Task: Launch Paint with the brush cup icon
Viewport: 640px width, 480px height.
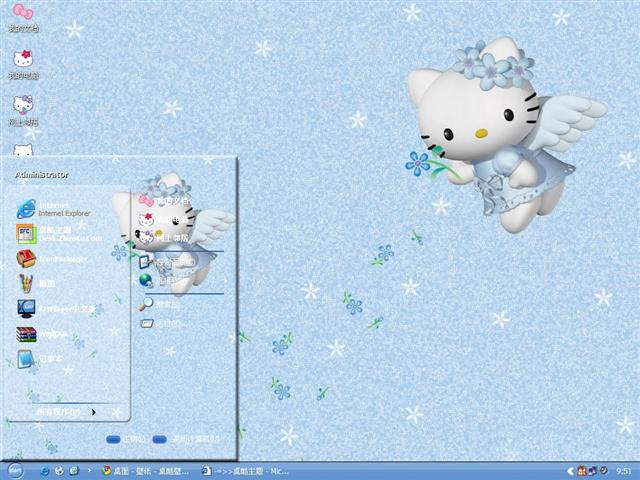Action: point(36,283)
